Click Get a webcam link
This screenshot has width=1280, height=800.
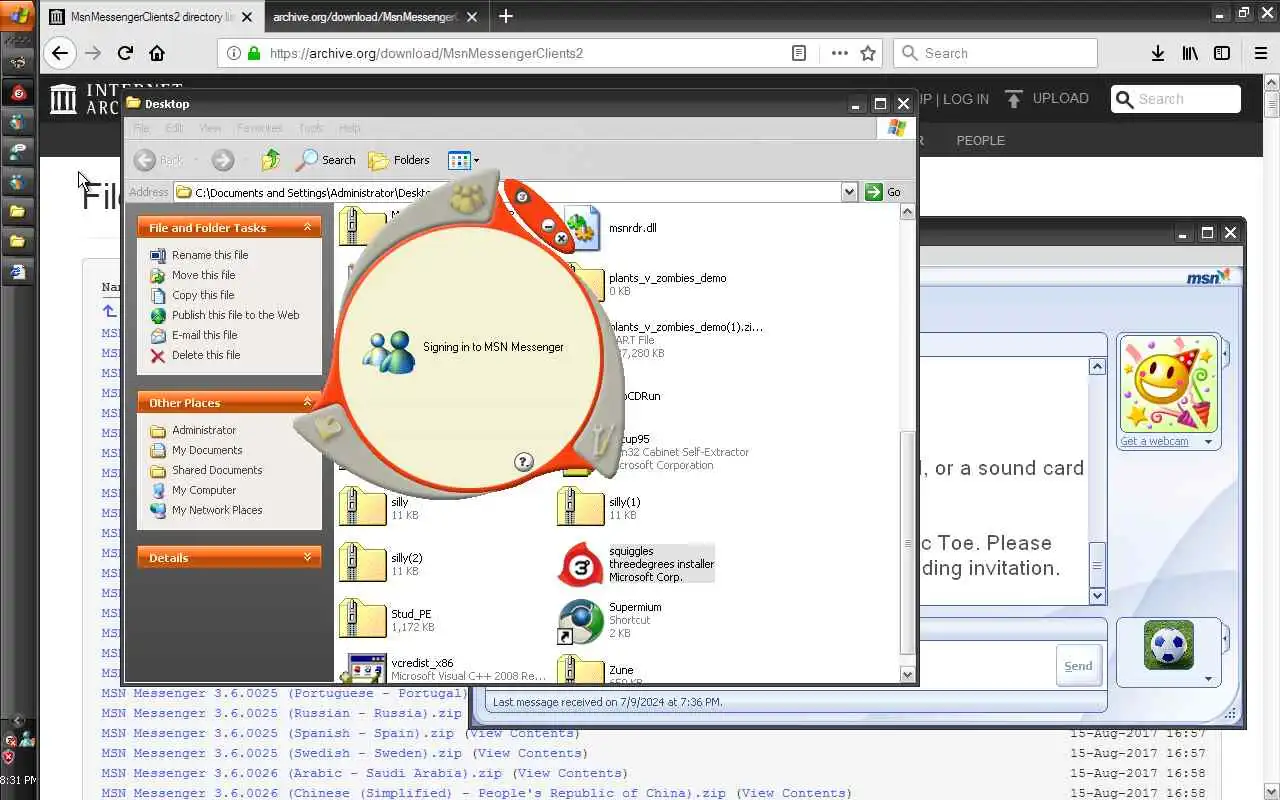coord(1154,441)
